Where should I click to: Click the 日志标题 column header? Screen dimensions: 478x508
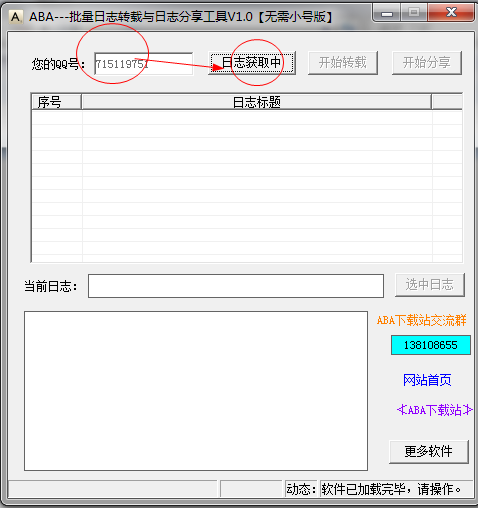click(x=256, y=102)
